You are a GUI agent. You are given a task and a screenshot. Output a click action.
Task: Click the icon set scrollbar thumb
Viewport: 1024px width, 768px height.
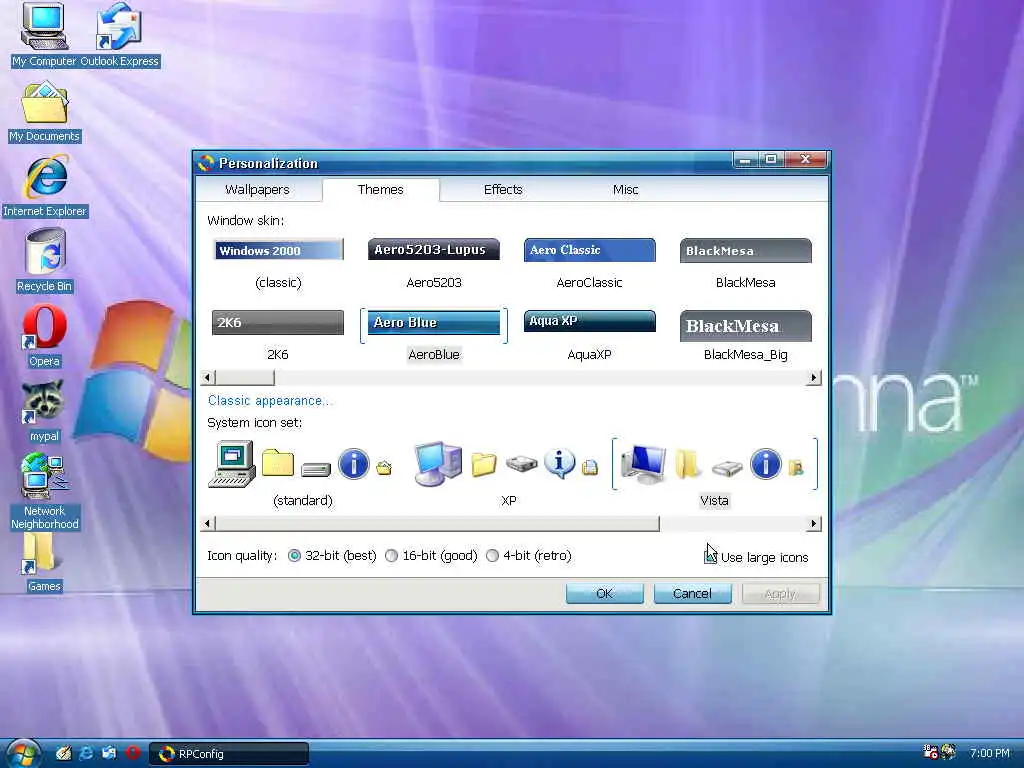pos(438,523)
